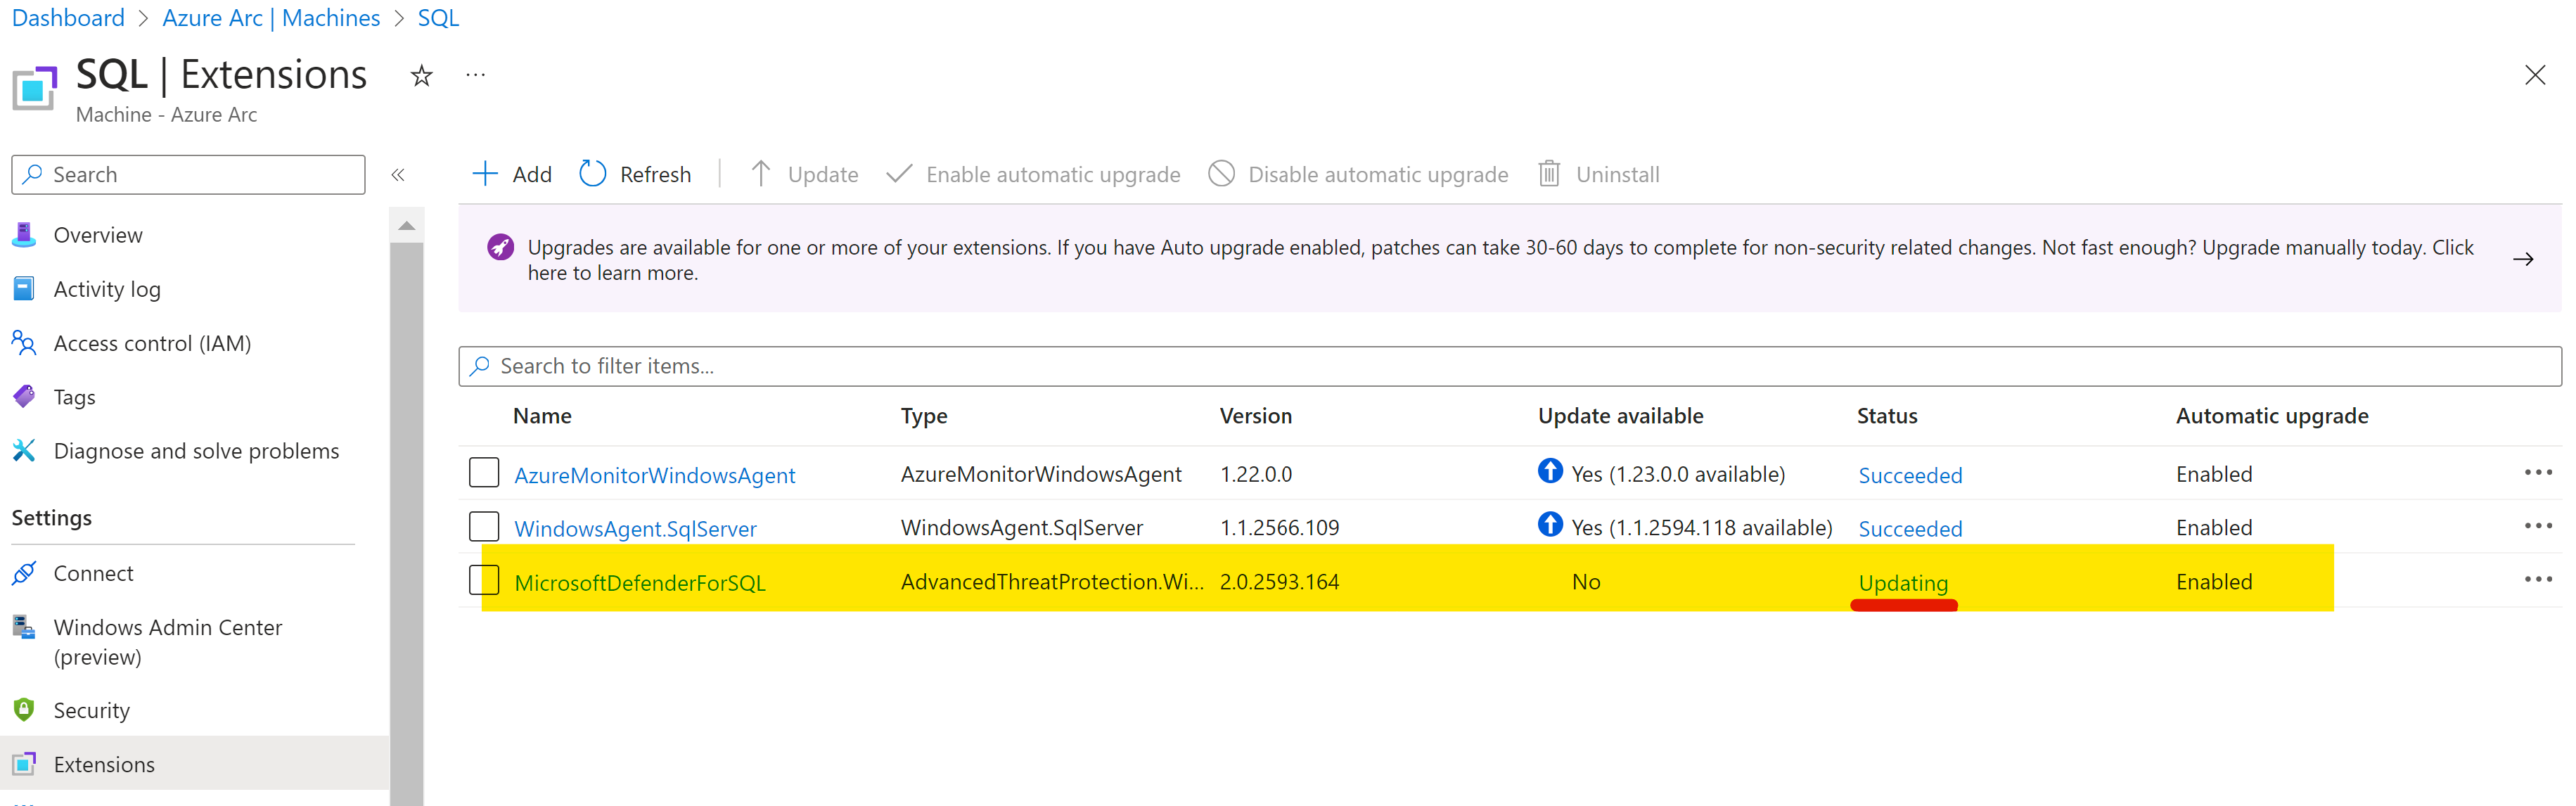Select the WindowsAgent.SqlServer checkbox

[484, 527]
